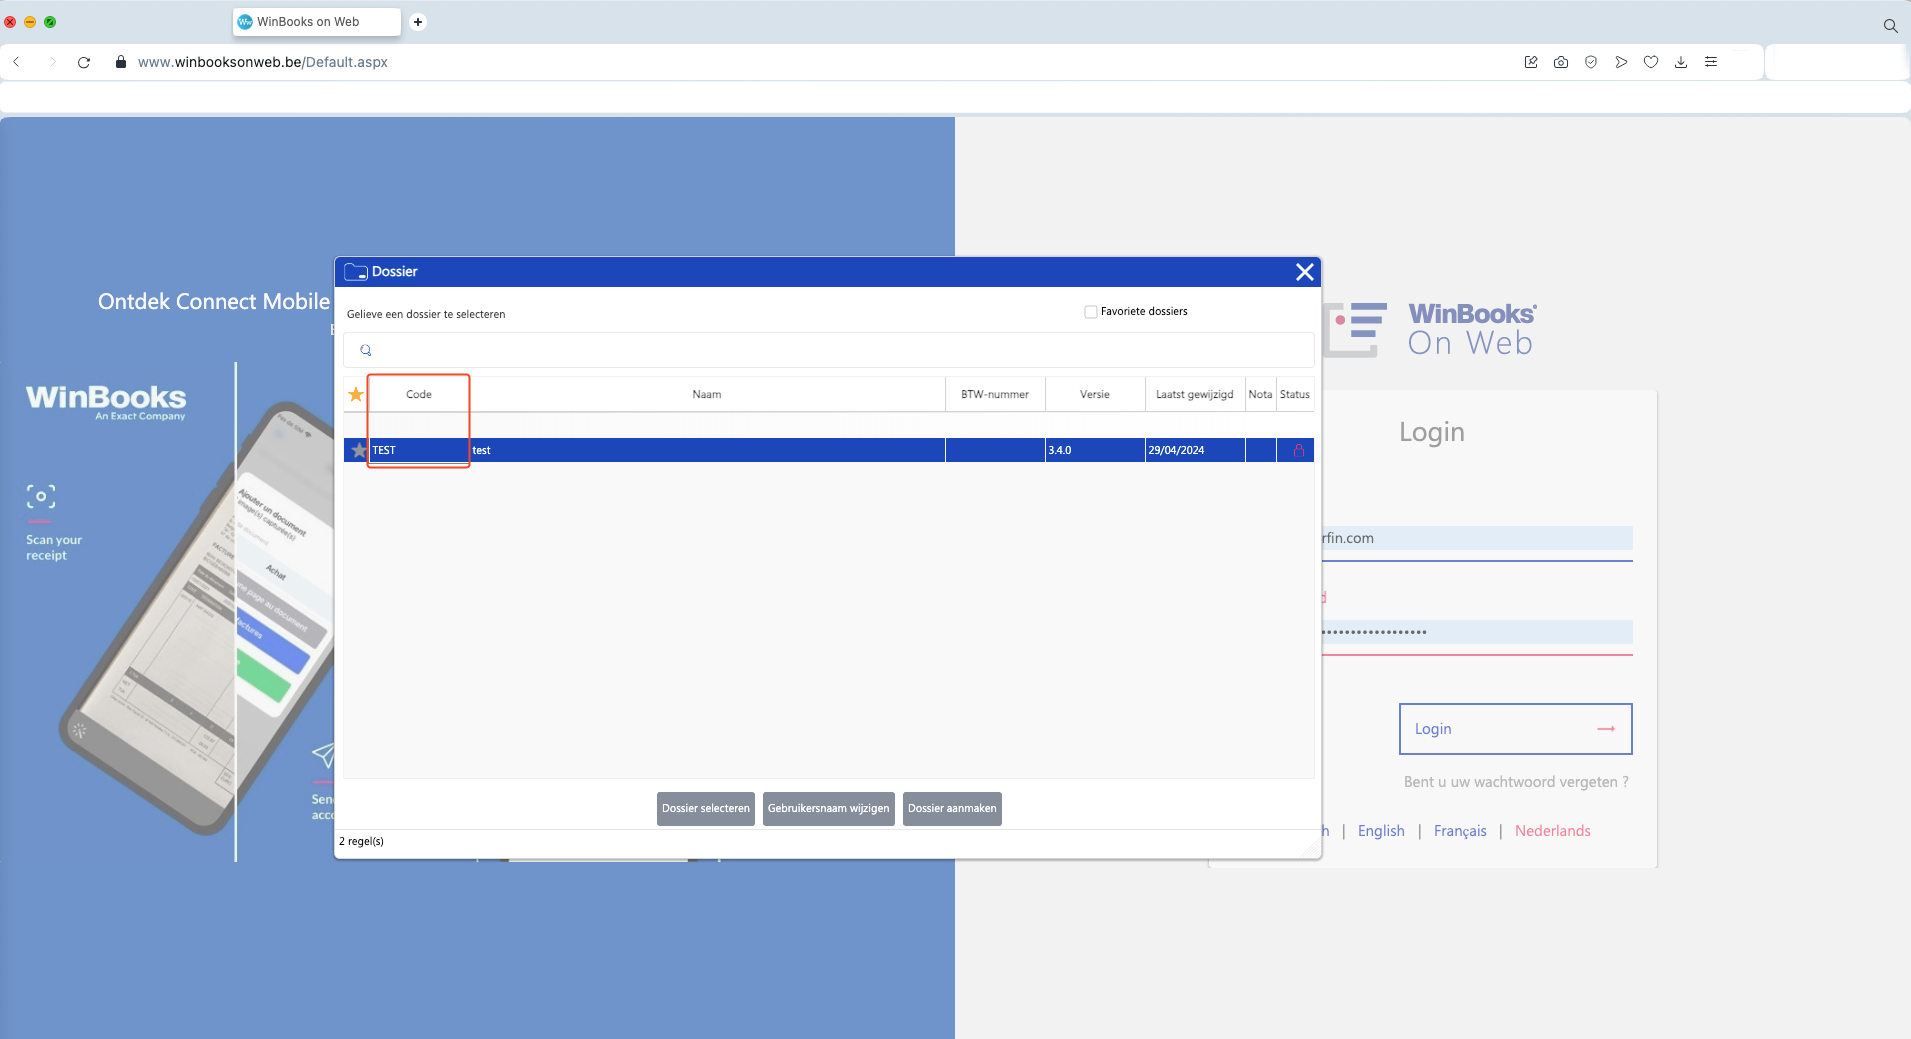
Task: Click the Nota column header
Action: pos(1261,394)
